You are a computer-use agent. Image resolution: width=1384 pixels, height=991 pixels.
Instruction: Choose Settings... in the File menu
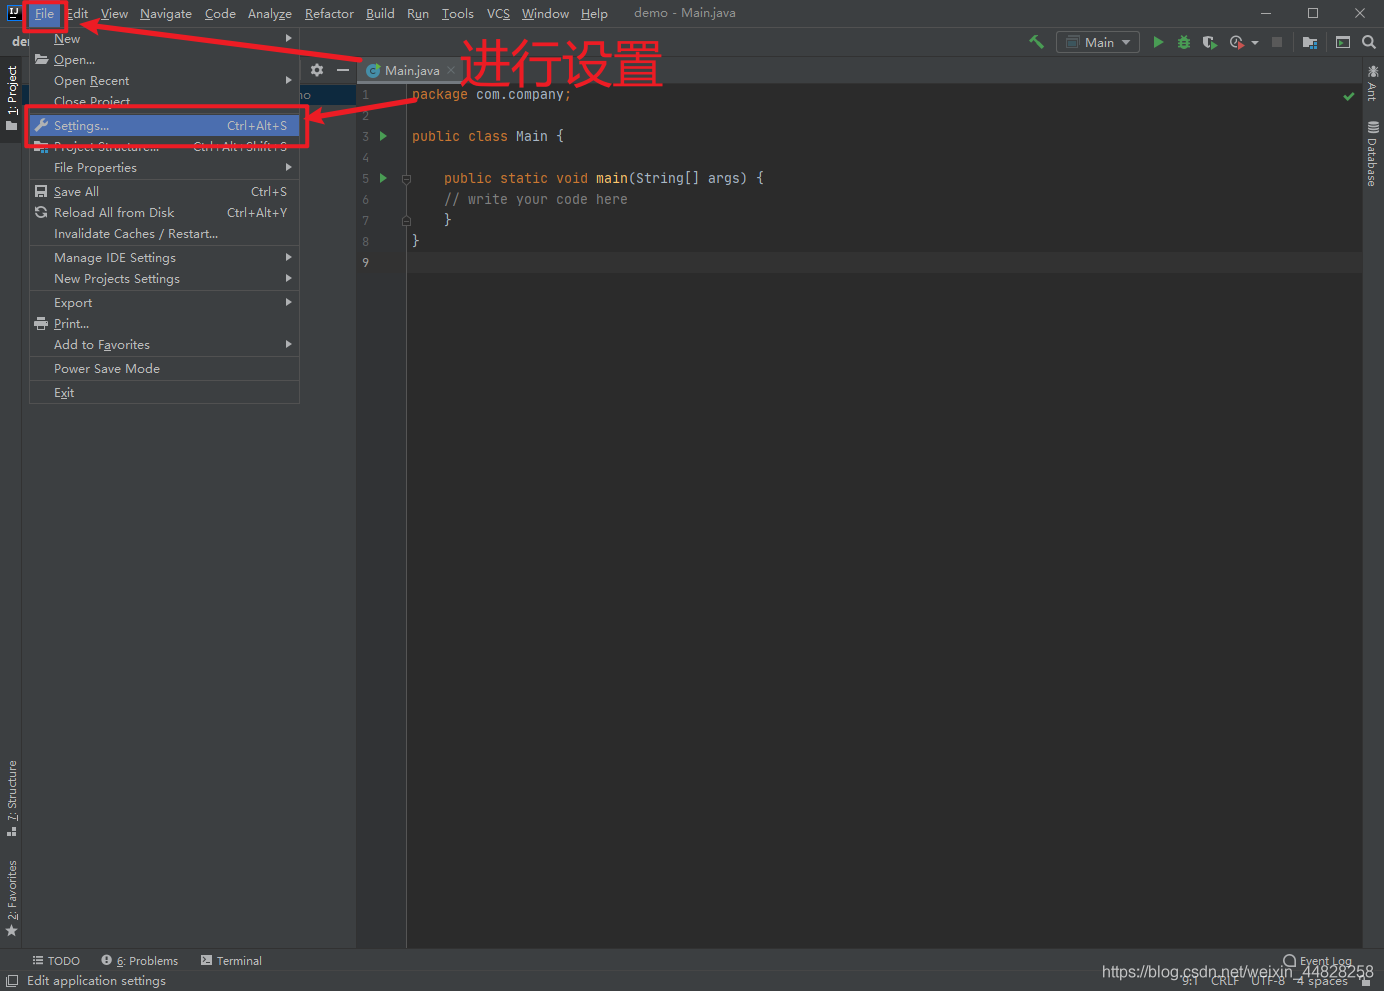[164, 126]
